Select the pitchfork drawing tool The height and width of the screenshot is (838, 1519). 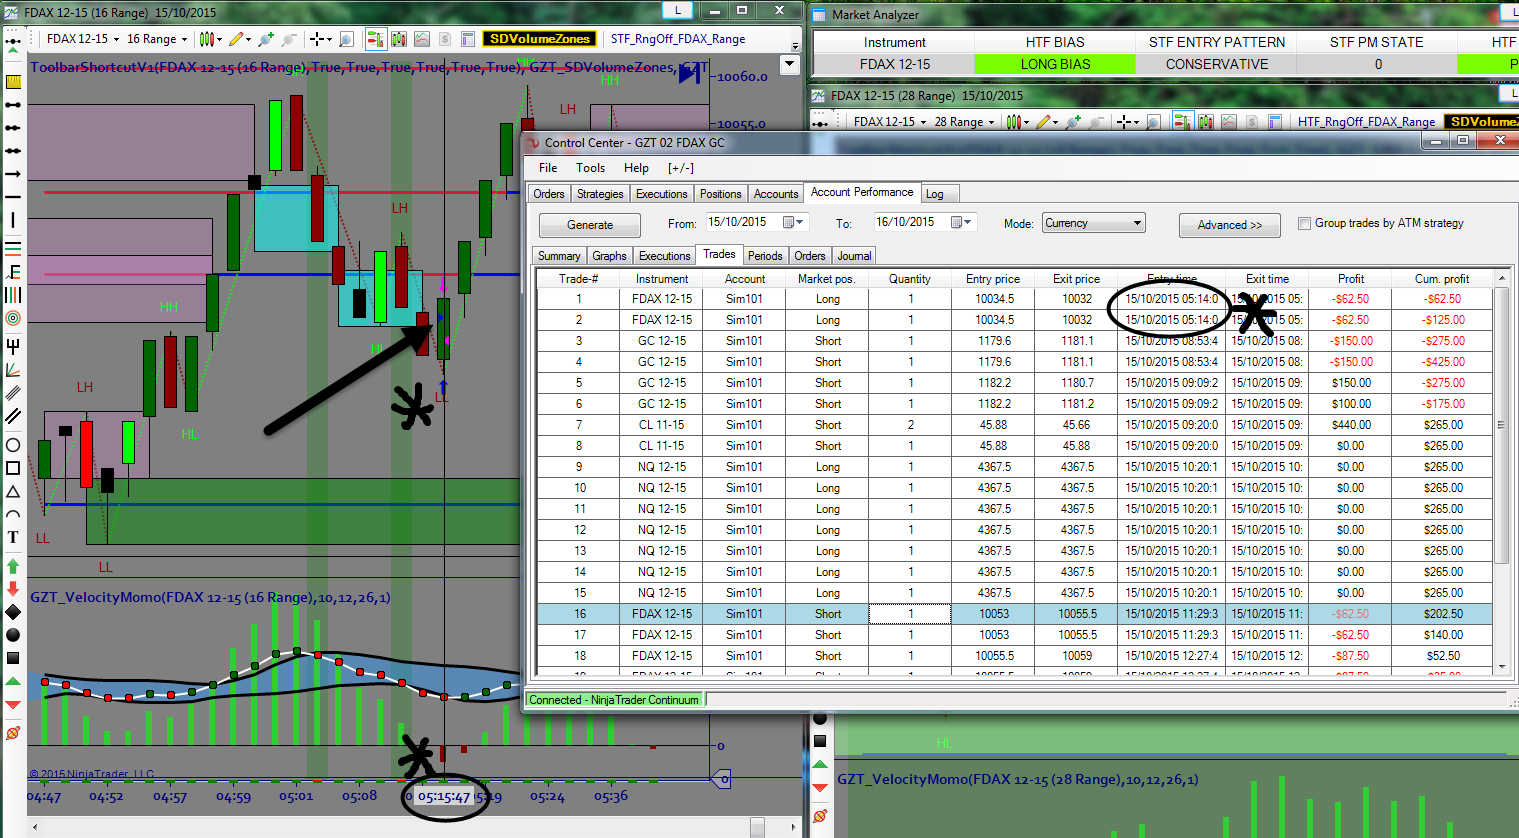13,347
